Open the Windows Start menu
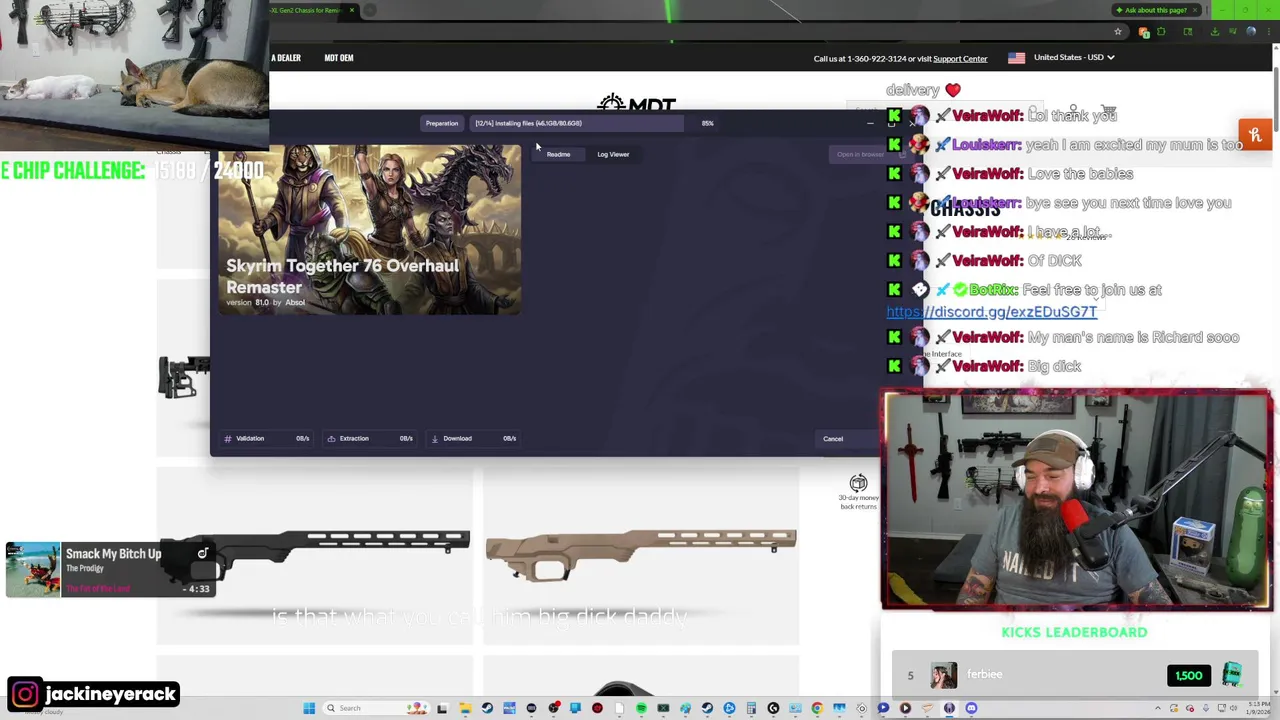The image size is (1280, 720). pyautogui.click(x=309, y=708)
